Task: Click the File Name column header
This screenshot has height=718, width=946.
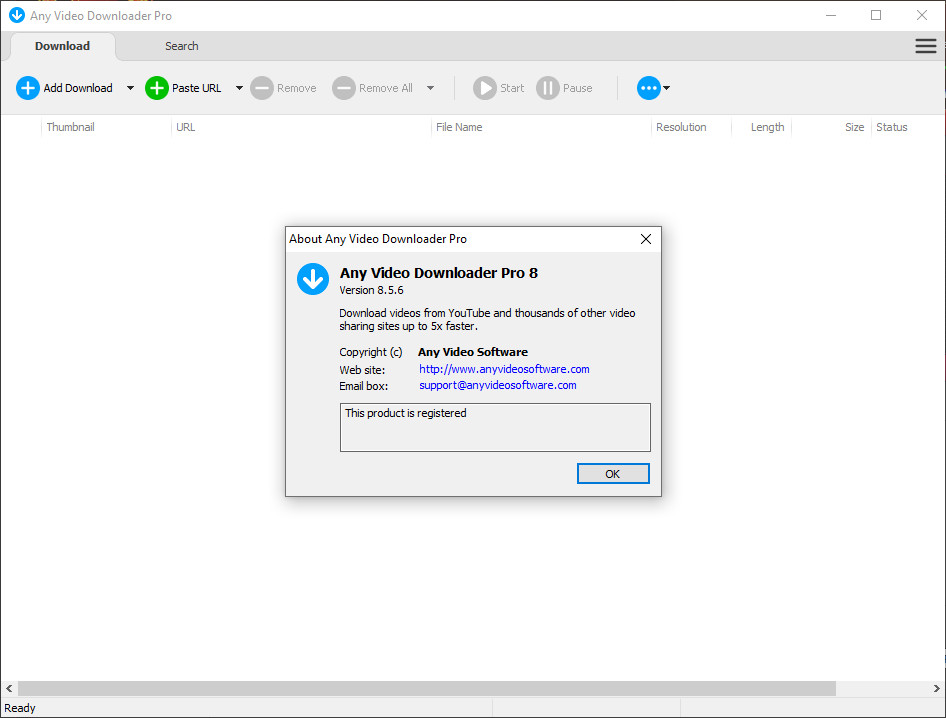Action: (459, 127)
